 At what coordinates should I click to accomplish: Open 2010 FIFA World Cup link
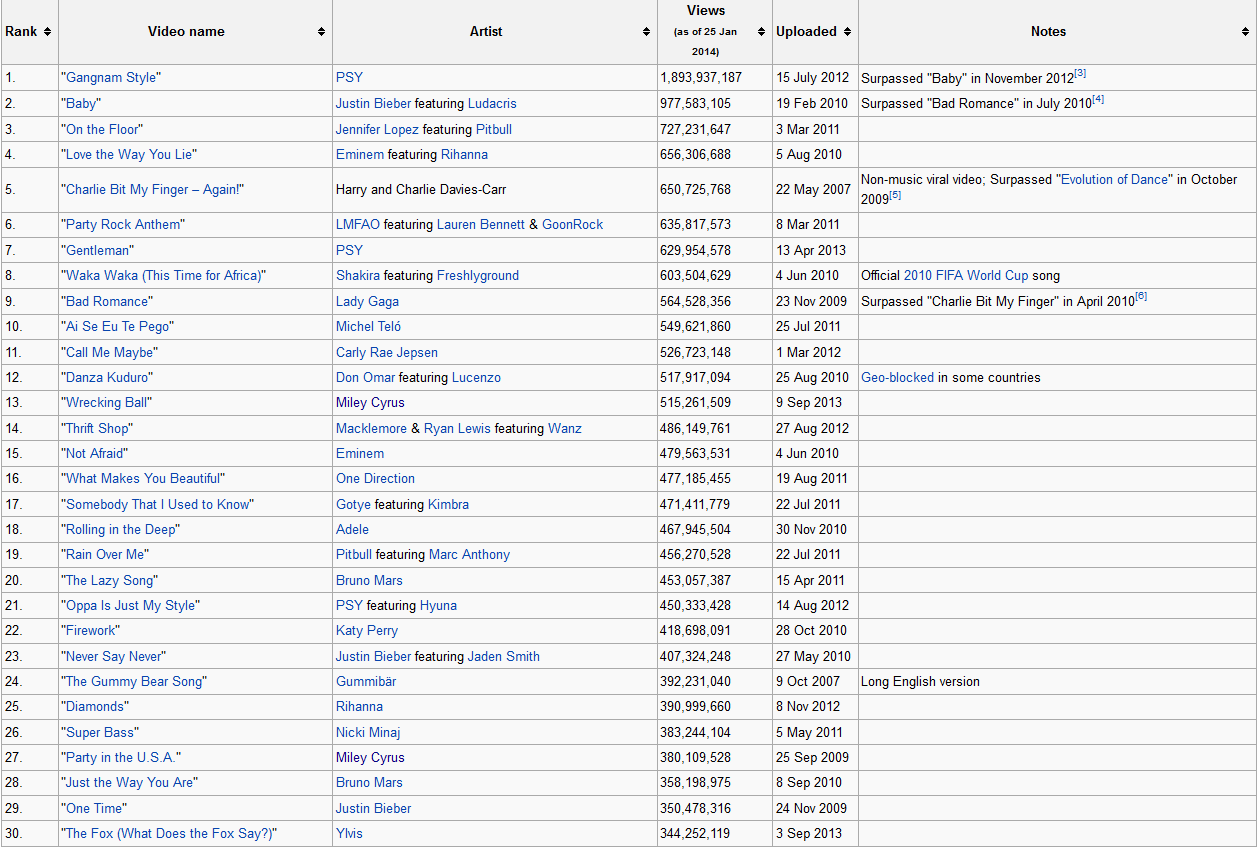[966, 276]
